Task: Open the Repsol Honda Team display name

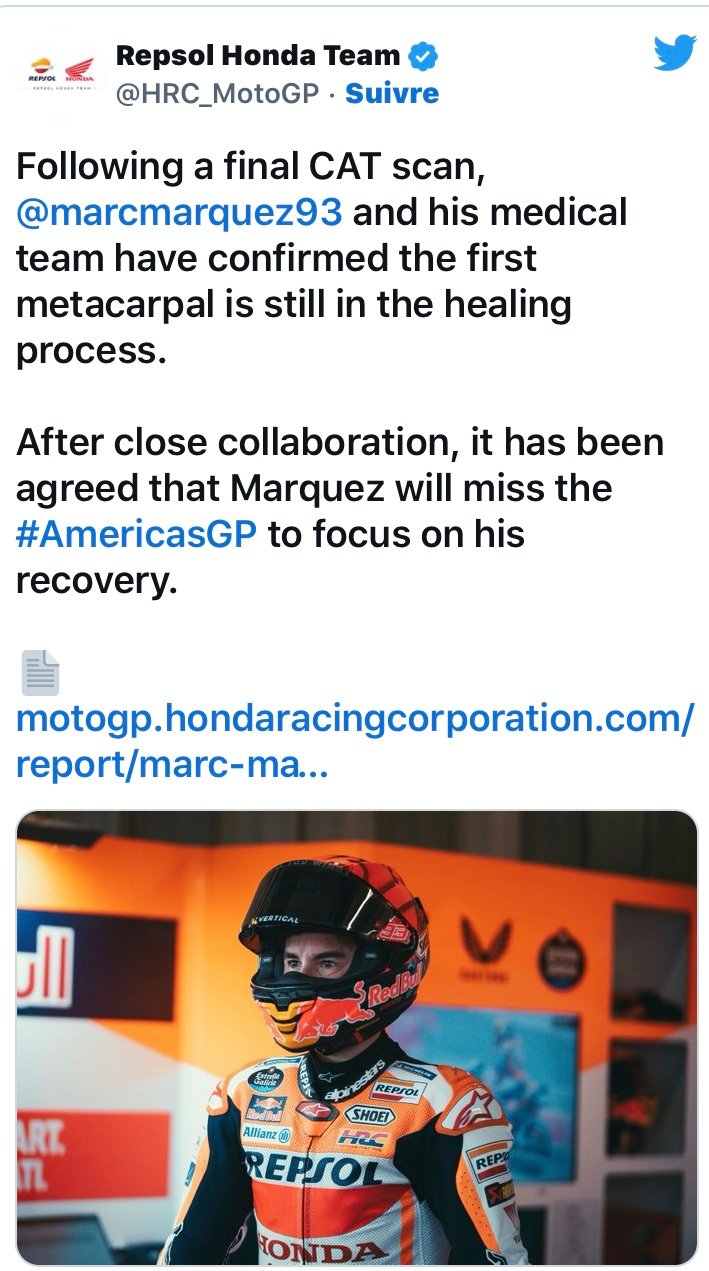Action: [258, 56]
